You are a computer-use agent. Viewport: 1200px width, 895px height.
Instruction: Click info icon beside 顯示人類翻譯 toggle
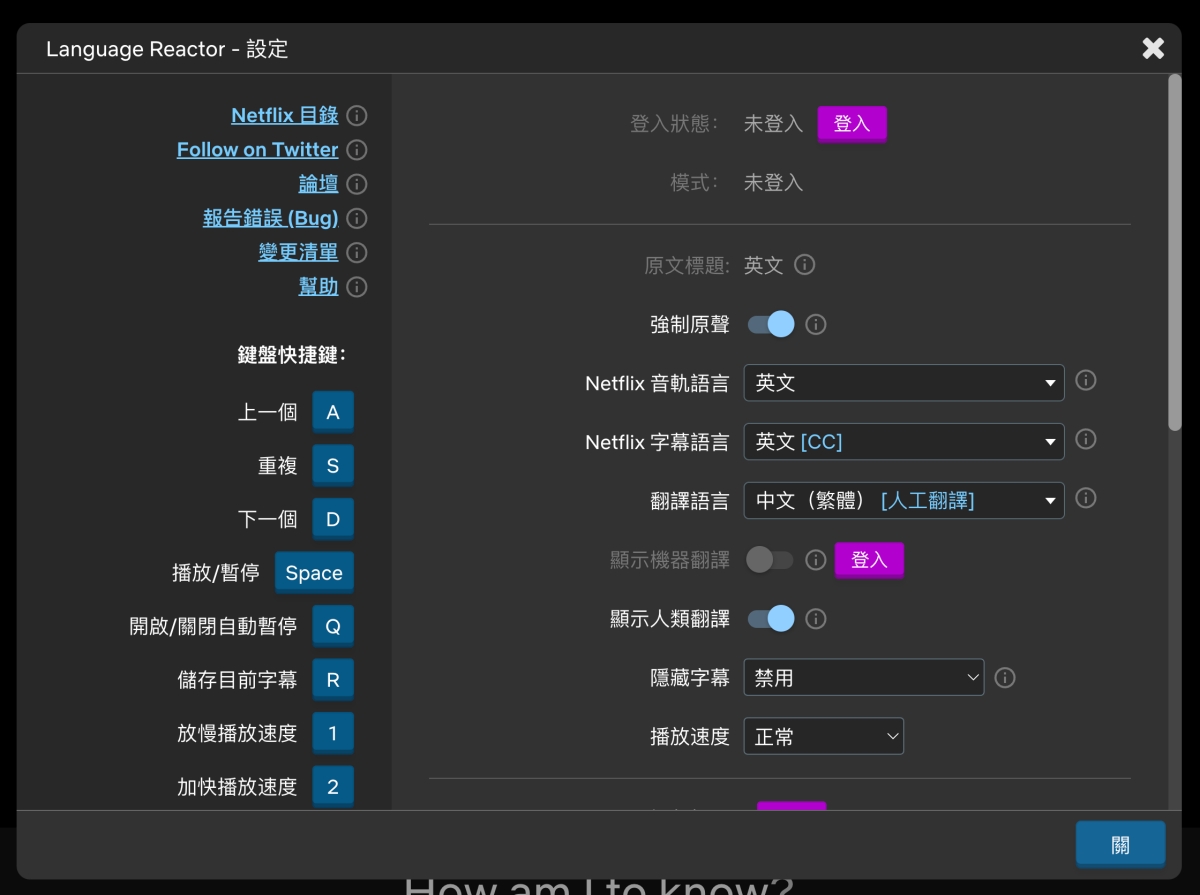pos(816,619)
